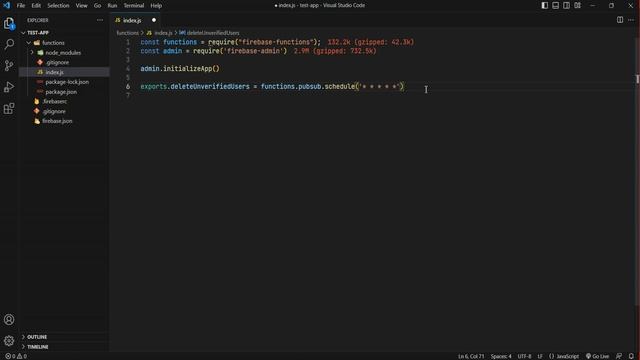Open the Source Control view
Screen dimensions: 640x360
click(x=9, y=65)
